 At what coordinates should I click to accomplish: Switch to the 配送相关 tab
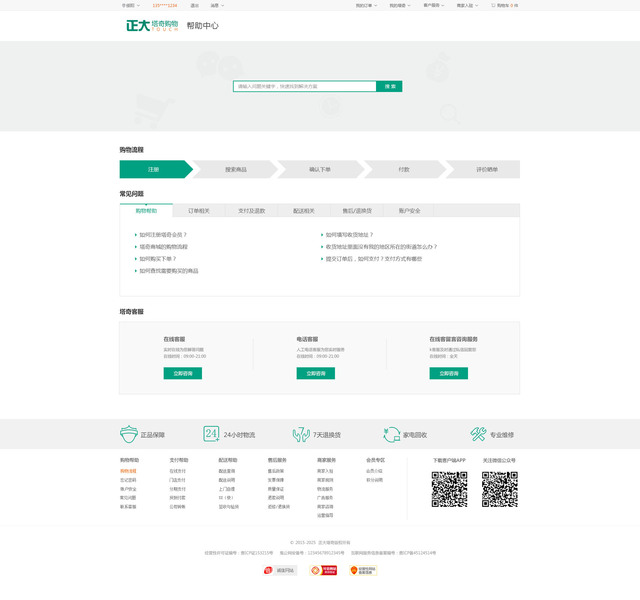pos(304,211)
